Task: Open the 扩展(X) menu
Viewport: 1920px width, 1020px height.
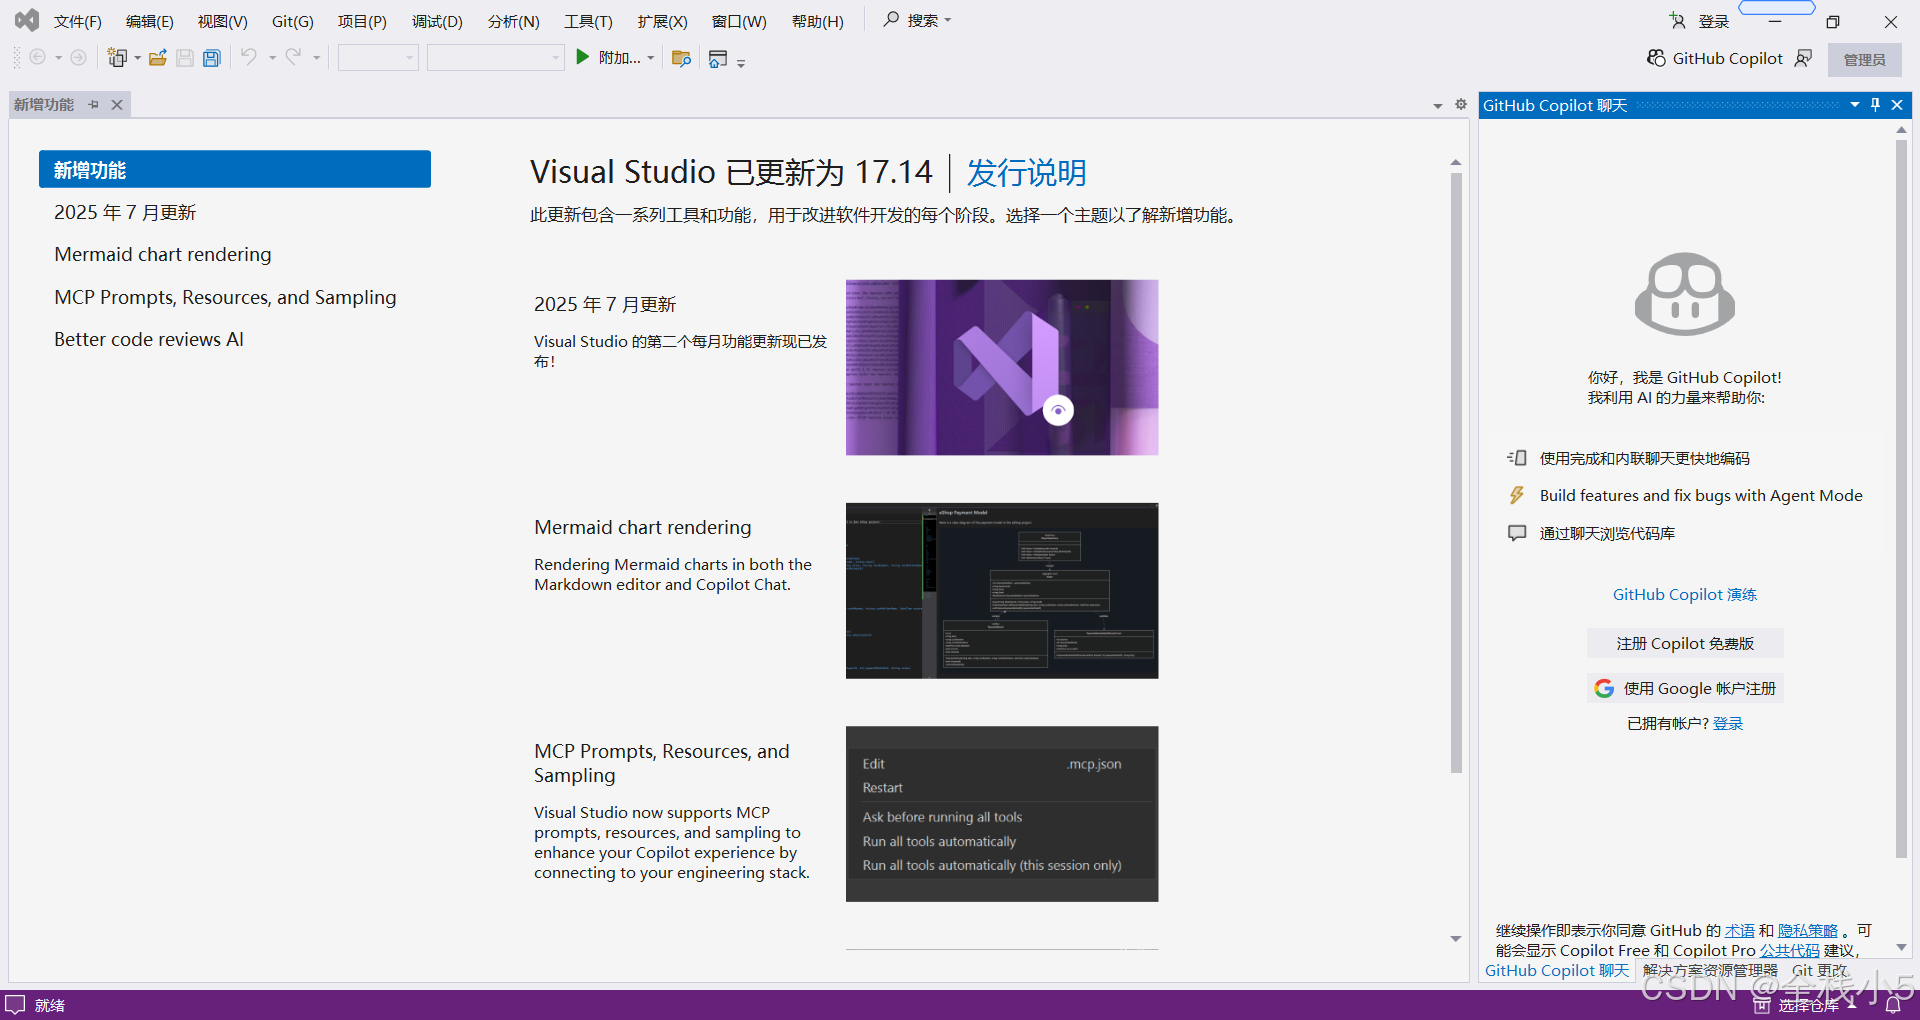Action: [x=662, y=21]
